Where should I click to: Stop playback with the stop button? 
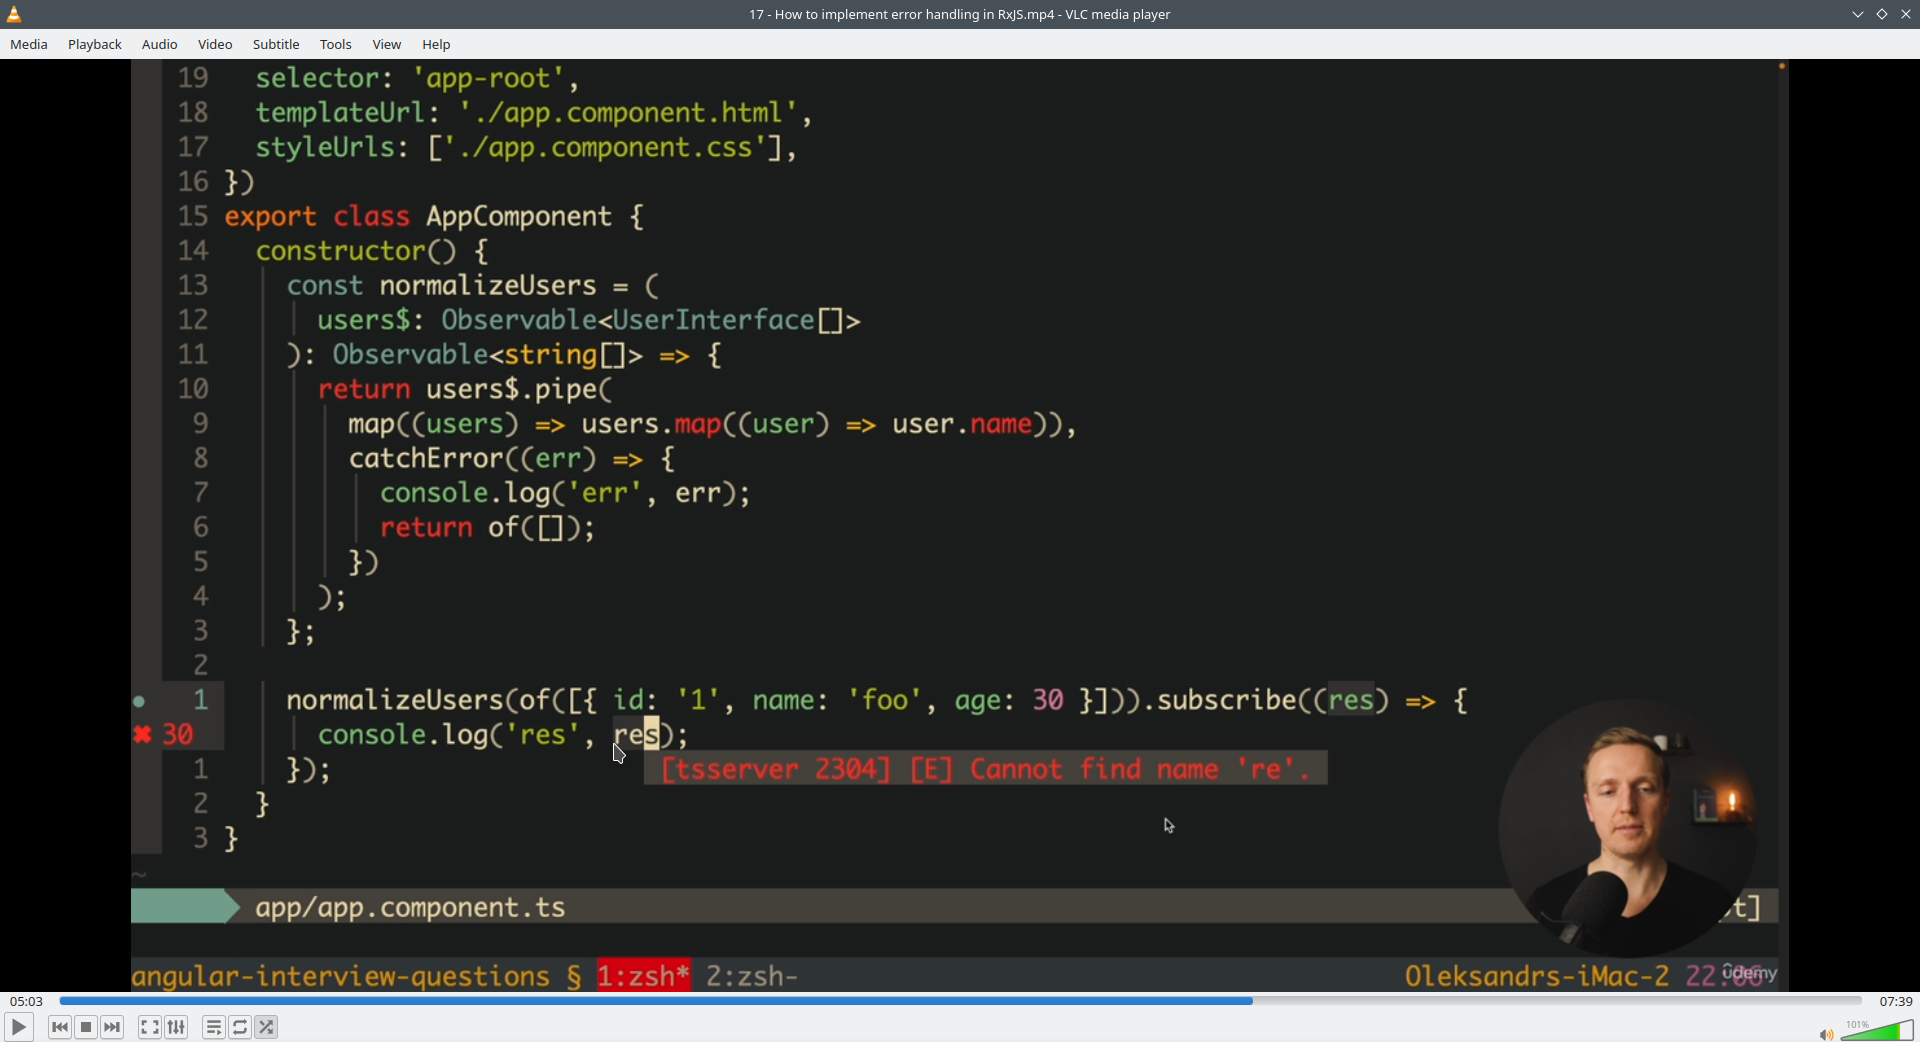tap(86, 1027)
